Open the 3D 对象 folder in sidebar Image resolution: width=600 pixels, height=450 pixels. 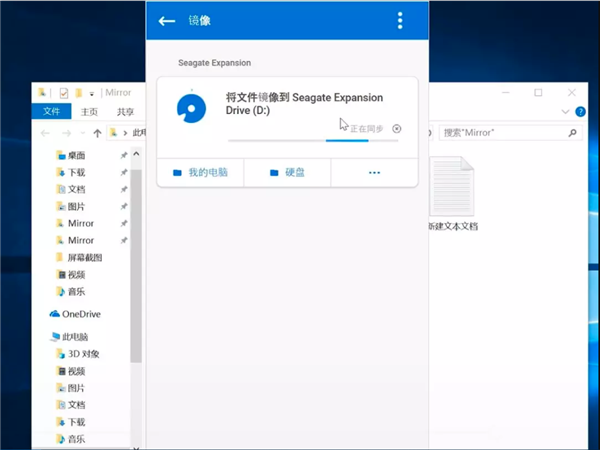78,354
